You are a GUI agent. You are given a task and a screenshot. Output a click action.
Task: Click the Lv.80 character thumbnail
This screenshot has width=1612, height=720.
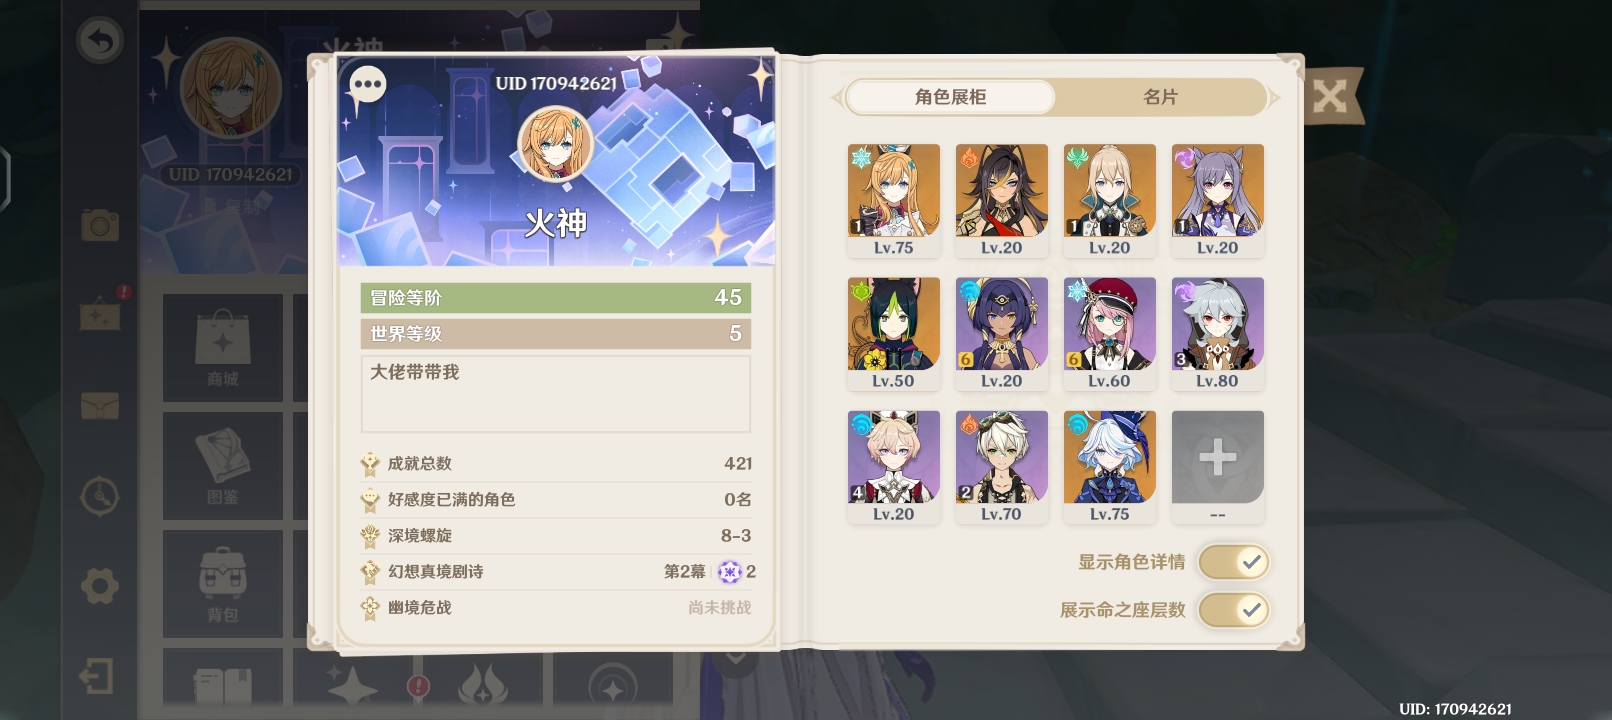click(1217, 334)
